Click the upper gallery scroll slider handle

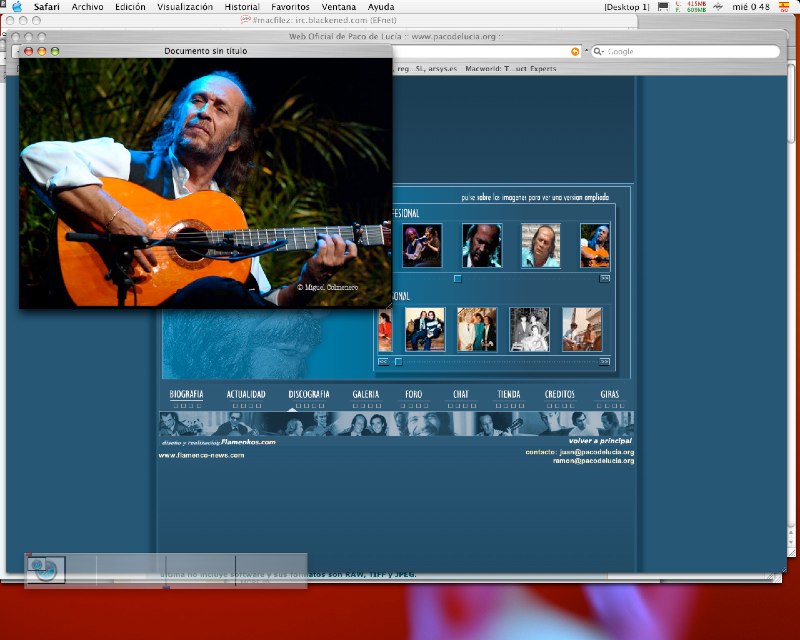coord(457,278)
